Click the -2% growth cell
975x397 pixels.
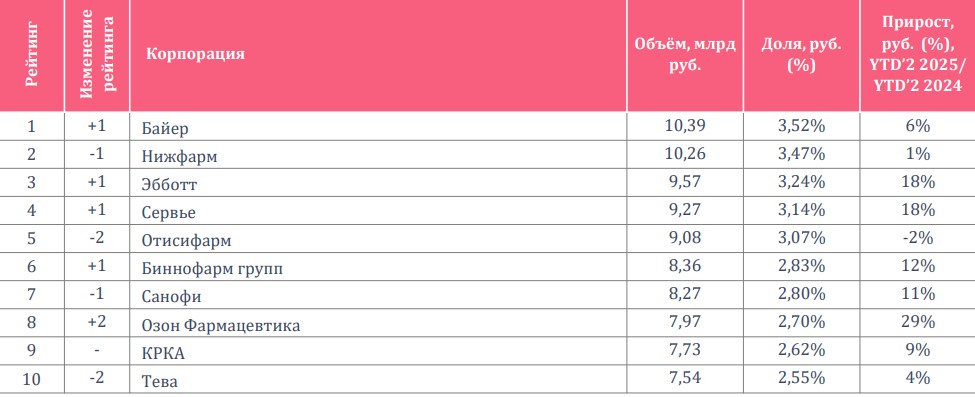917,238
